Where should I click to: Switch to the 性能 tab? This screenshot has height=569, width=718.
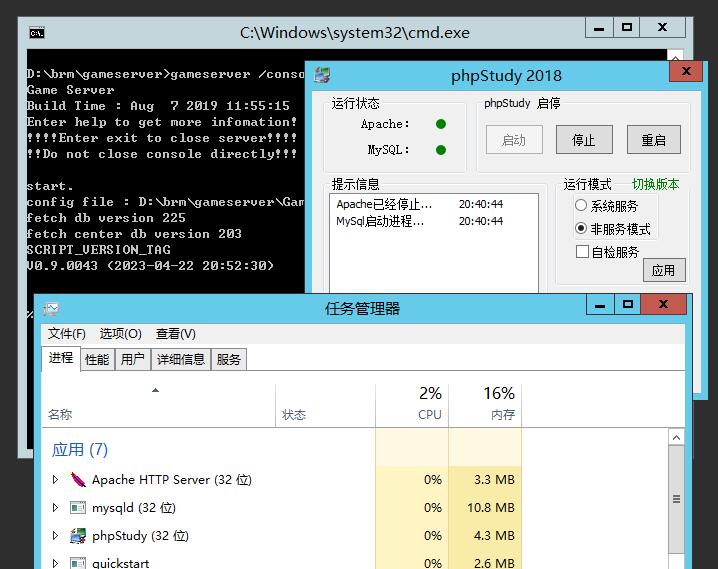pos(97,359)
